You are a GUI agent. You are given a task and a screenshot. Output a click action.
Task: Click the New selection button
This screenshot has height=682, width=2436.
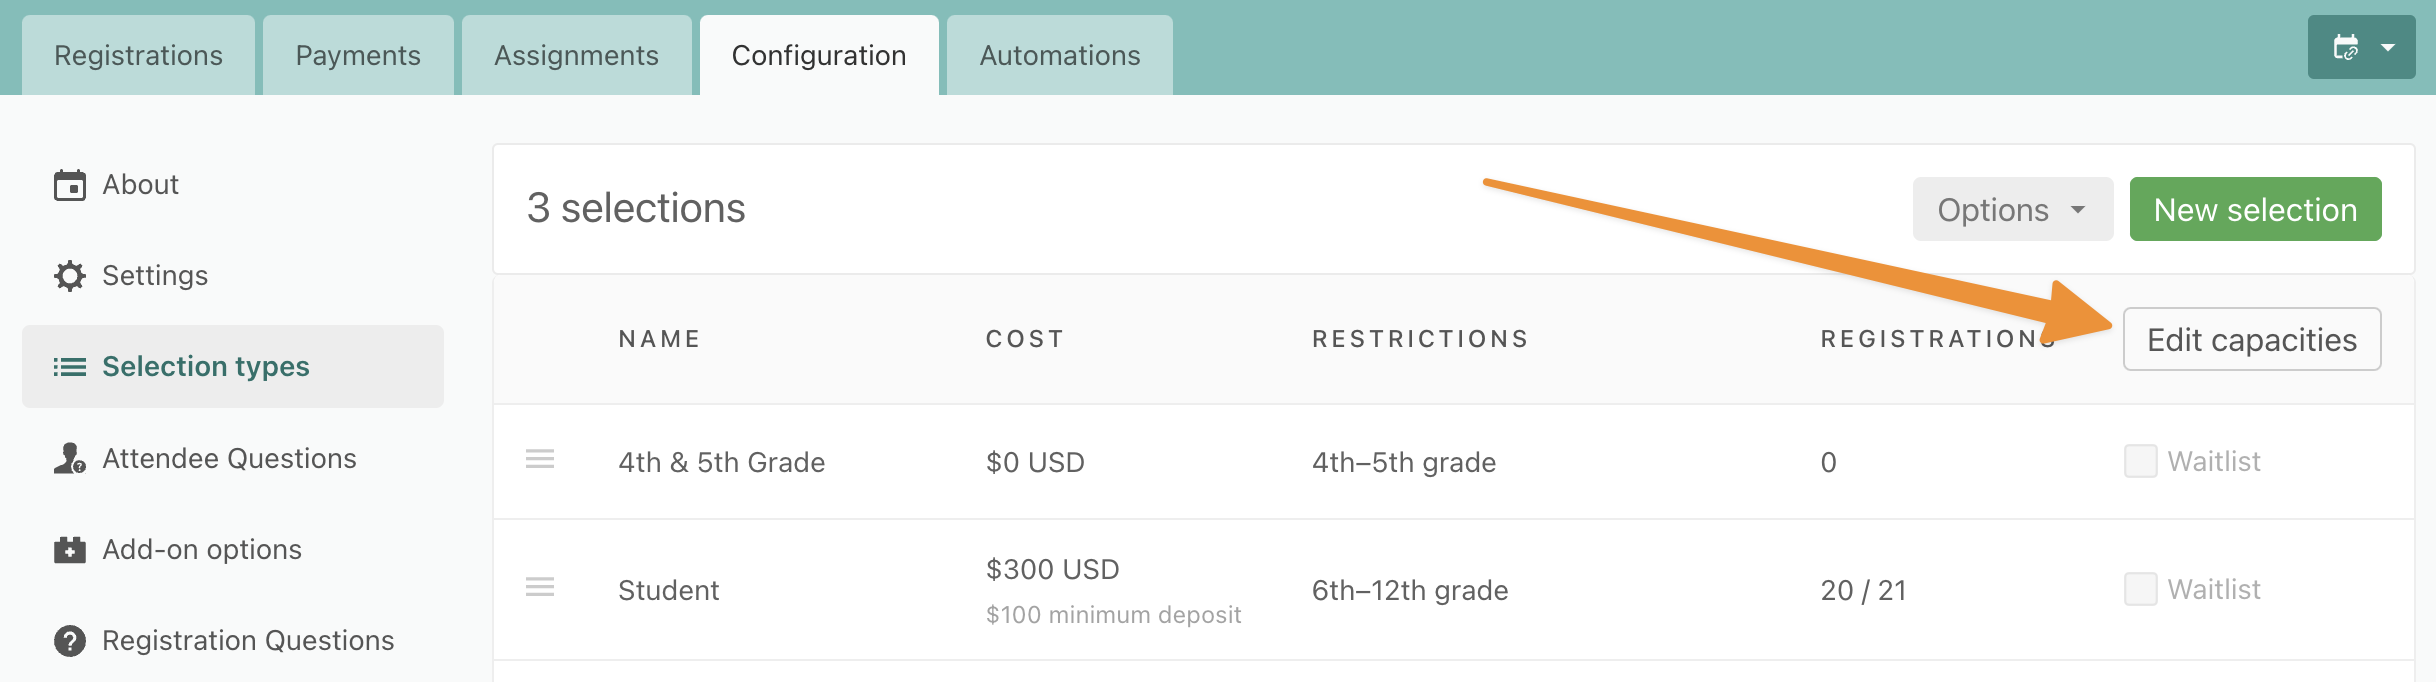click(2256, 209)
